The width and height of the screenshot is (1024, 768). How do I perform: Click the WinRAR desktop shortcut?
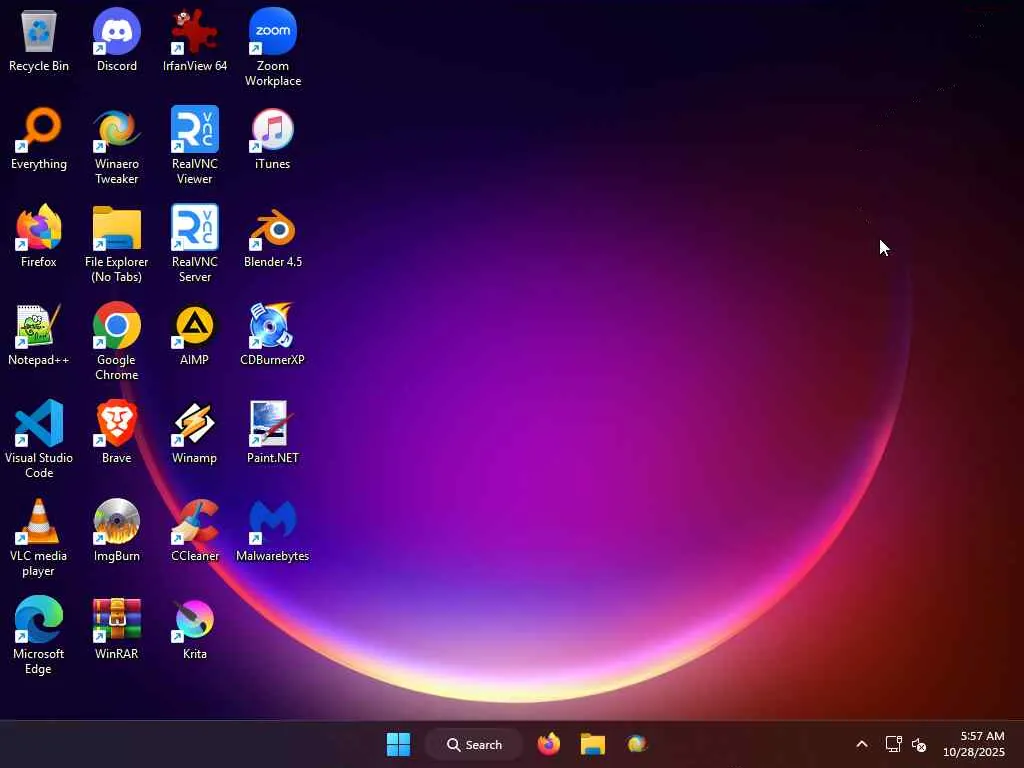[116, 628]
